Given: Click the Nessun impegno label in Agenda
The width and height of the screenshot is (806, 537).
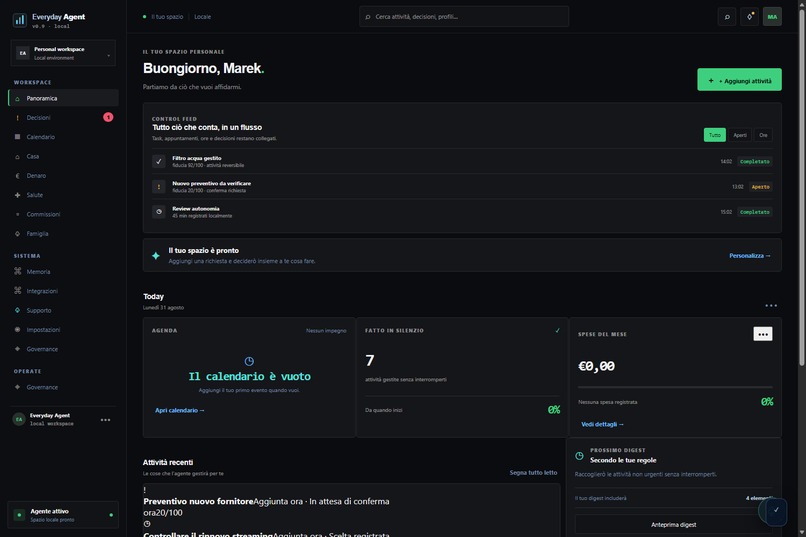Looking at the screenshot, I should pyautogui.click(x=326, y=331).
